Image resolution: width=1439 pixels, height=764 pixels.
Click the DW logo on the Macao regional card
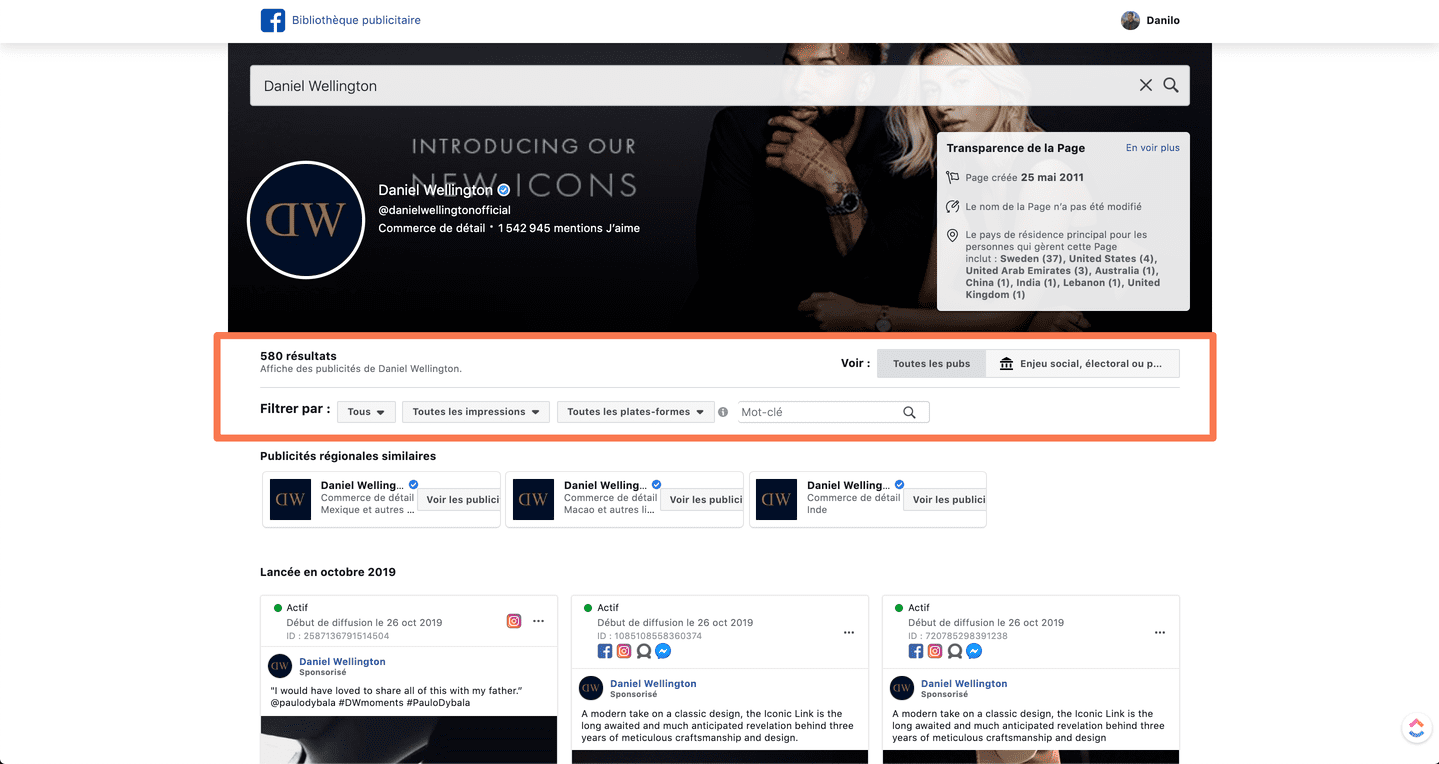533,499
